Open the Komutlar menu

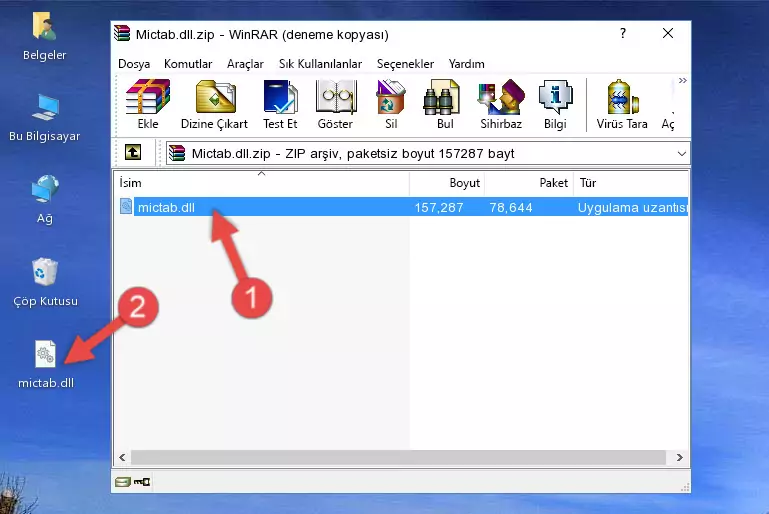click(x=188, y=64)
